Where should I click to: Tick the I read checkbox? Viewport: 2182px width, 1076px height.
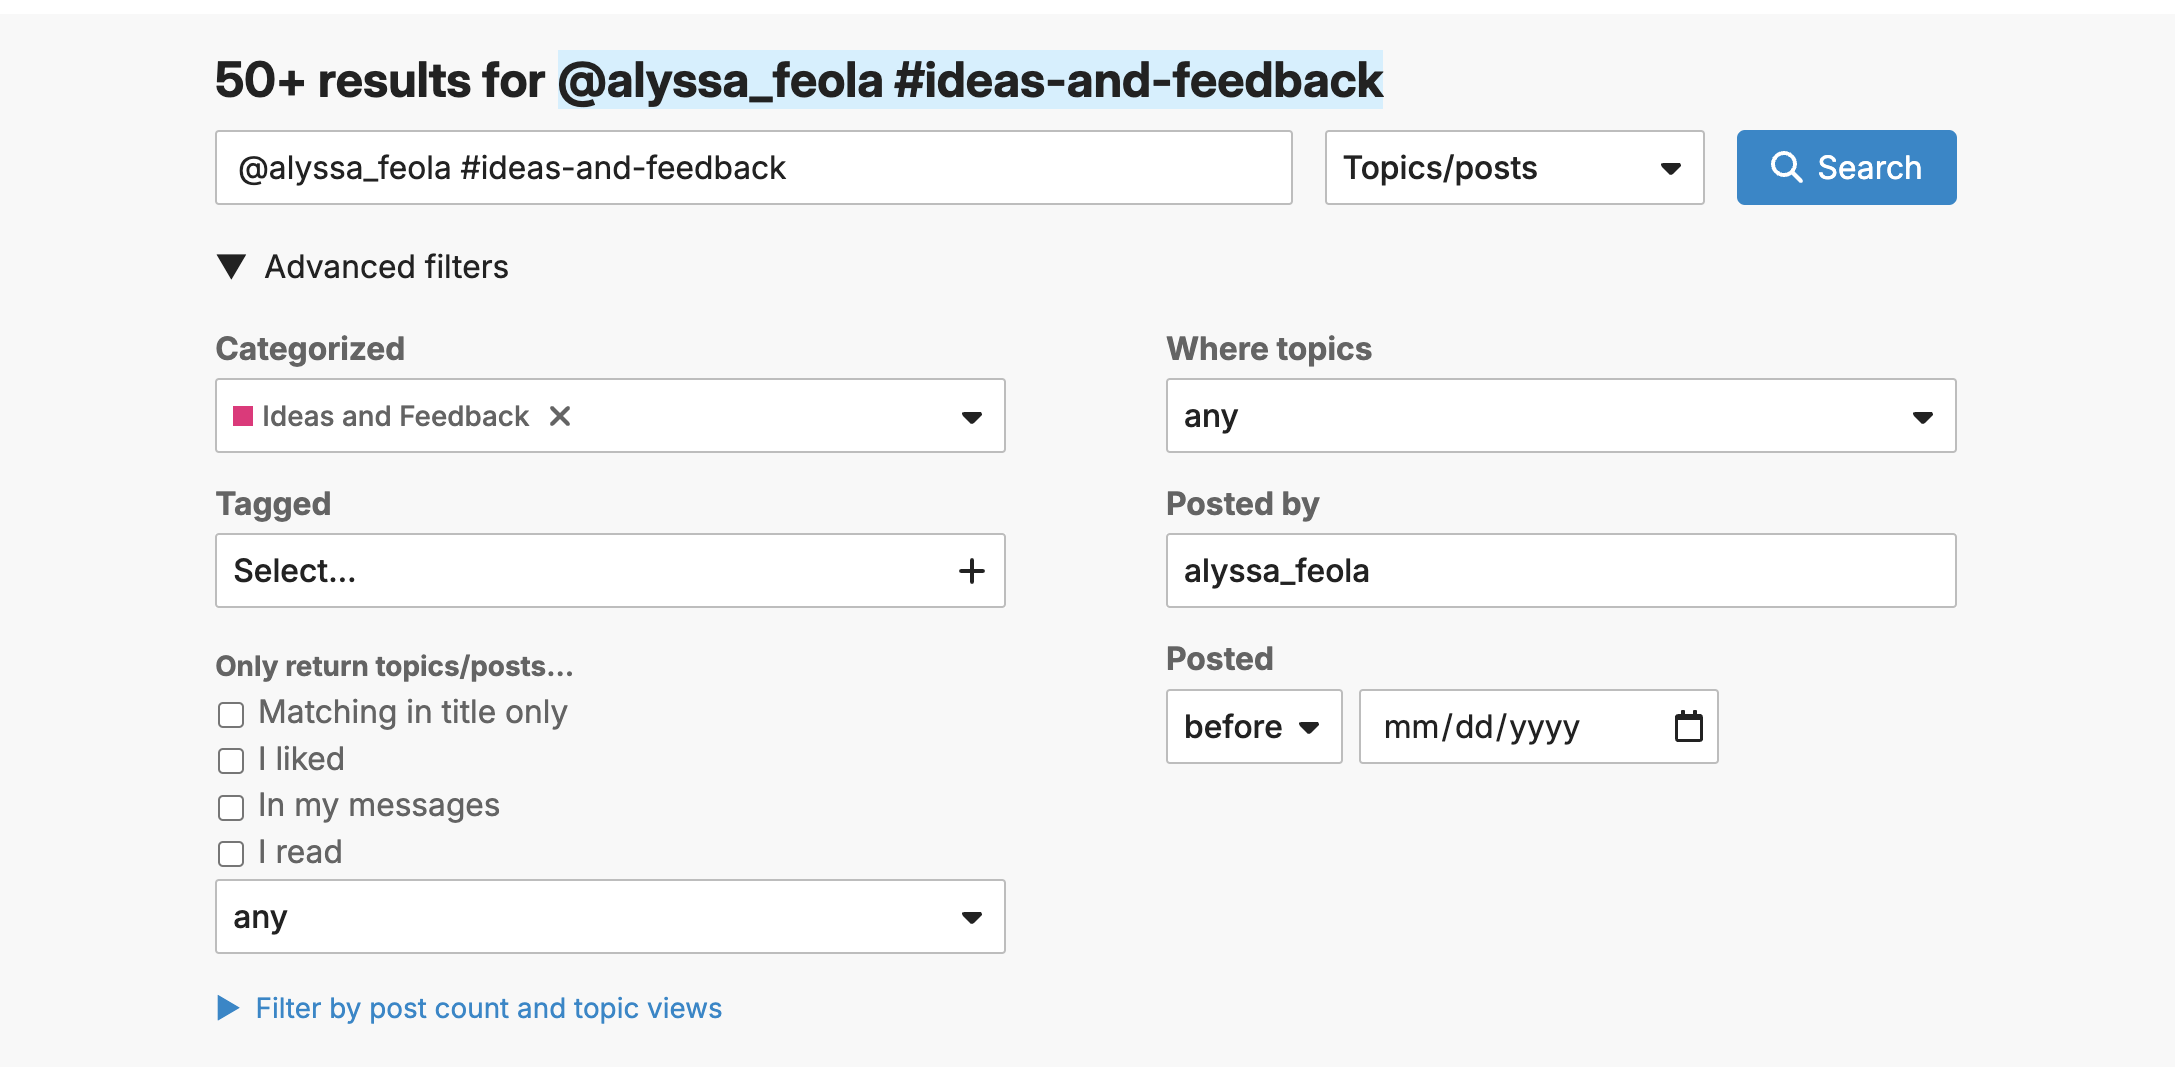click(231, 854)
